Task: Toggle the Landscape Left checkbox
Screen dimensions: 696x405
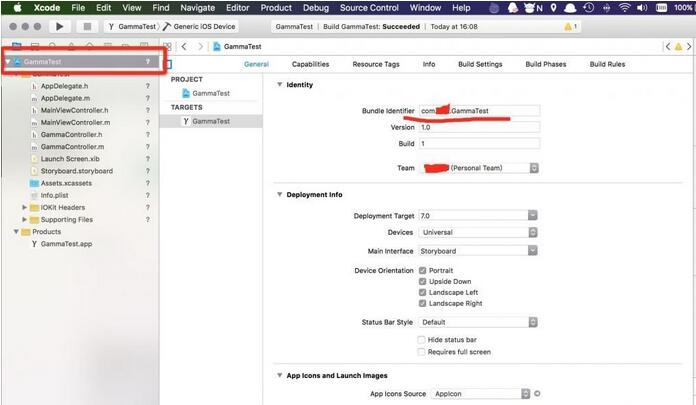Action: click(422, 292)
